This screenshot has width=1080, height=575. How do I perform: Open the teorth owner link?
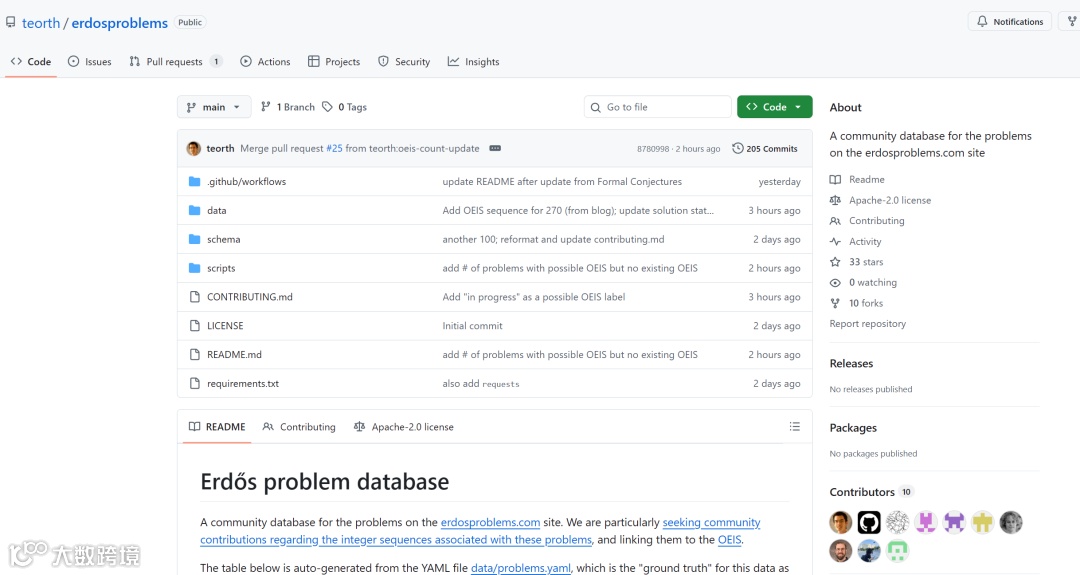pyautogui.click(x=41, y=23)
